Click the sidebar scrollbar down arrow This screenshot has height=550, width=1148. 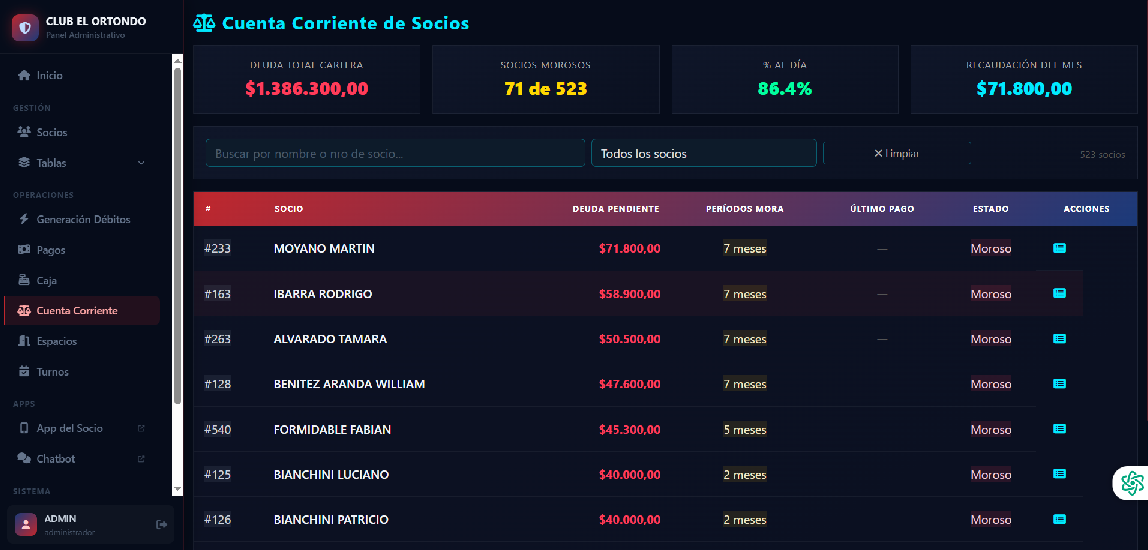coord(177,488)
